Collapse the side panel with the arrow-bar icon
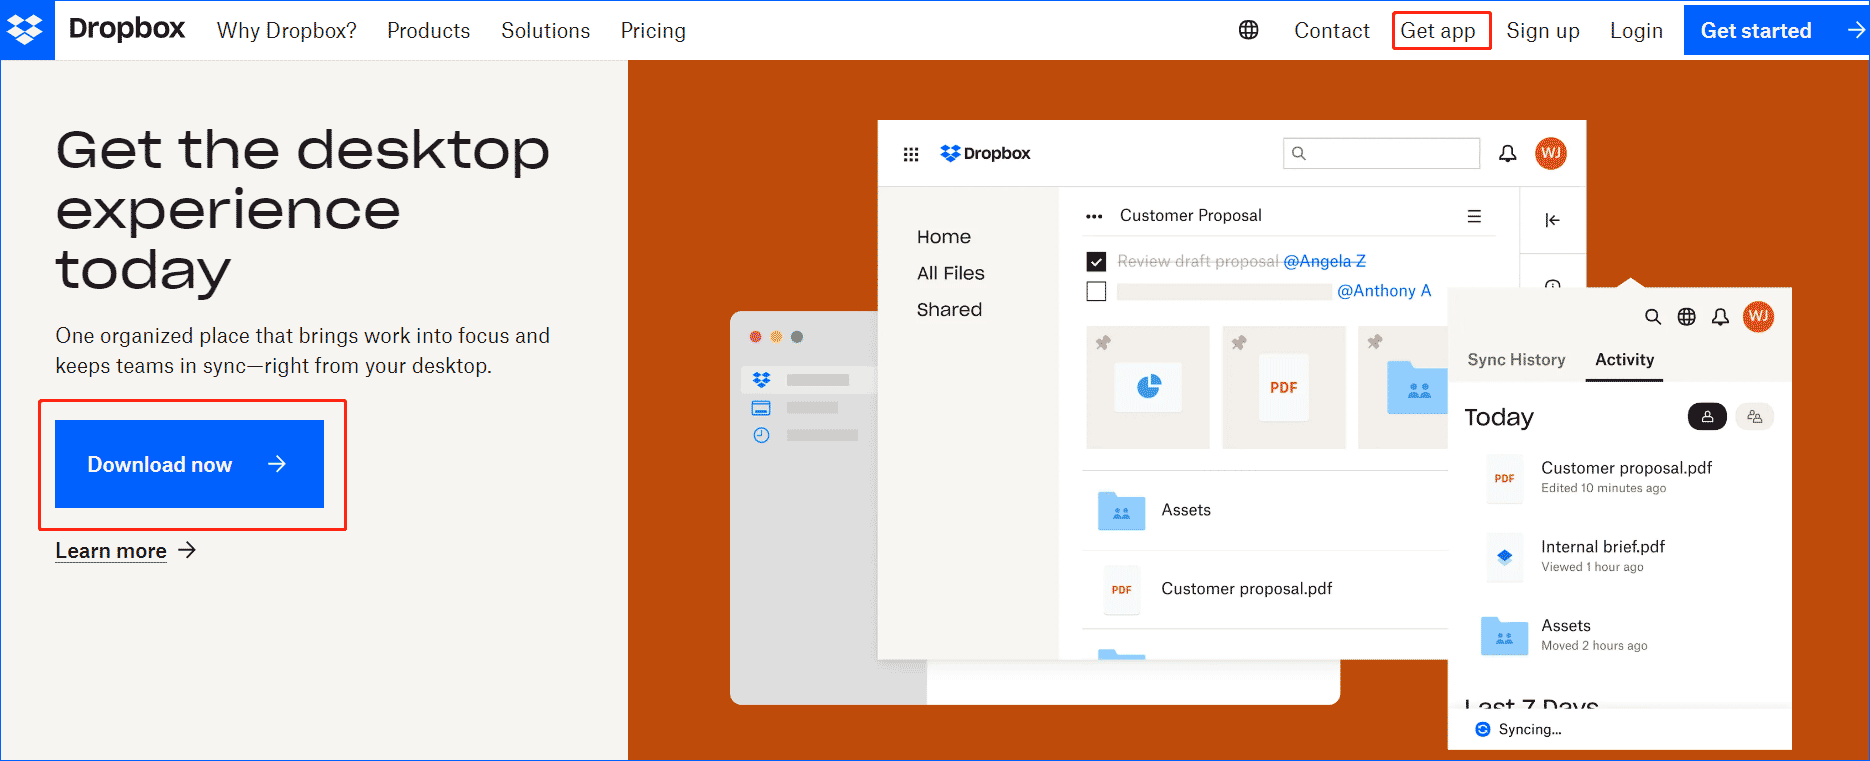 coord(1552,220)
